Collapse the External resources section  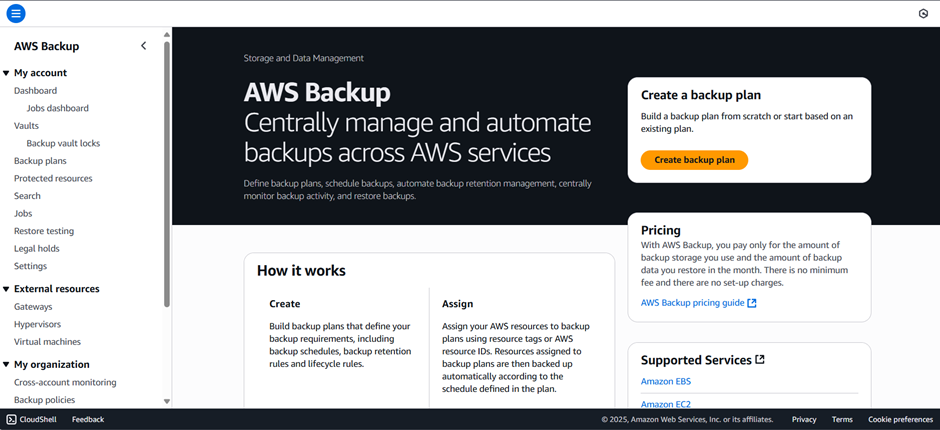point(6,289)
